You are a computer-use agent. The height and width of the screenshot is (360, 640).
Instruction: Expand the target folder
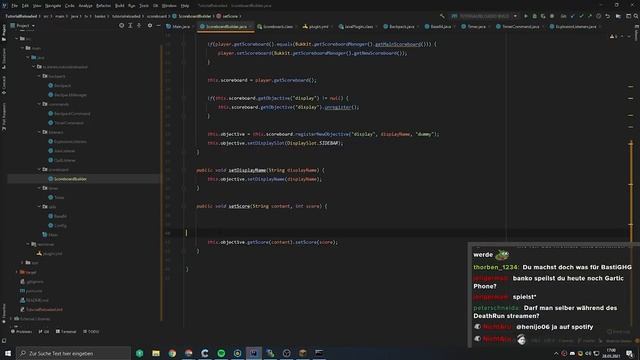click(x=17, y=272)
